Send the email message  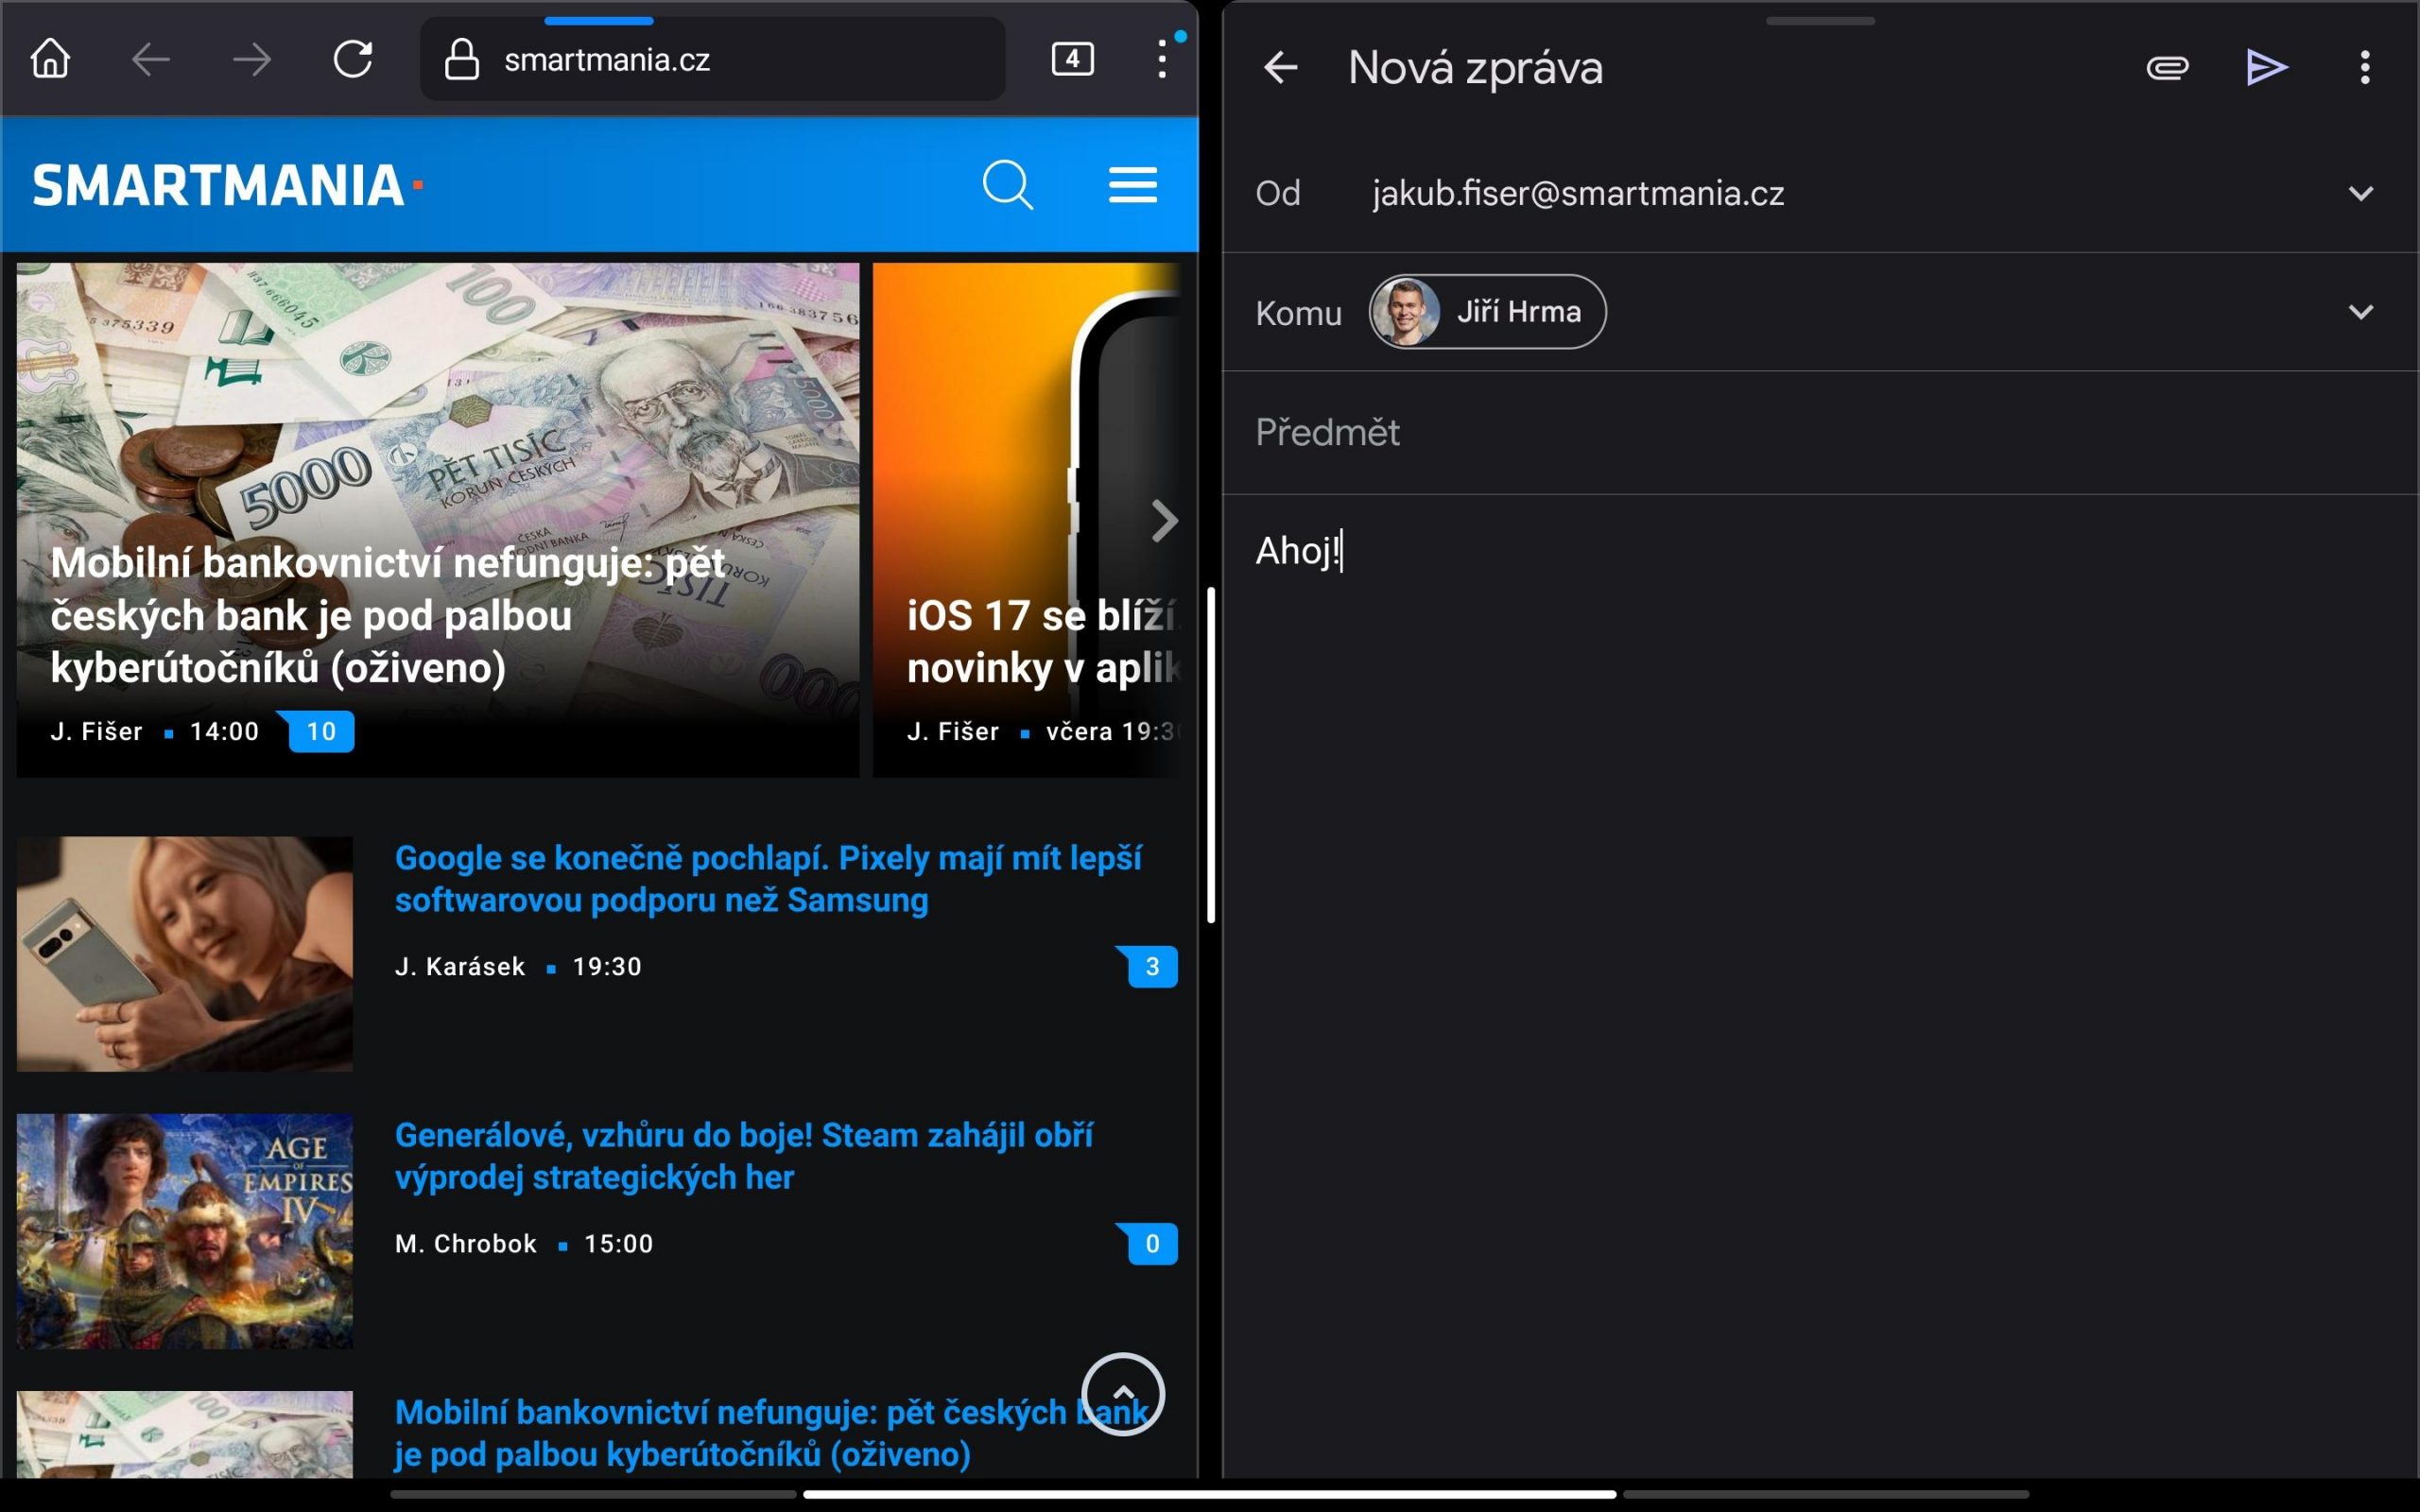tap(2266, 68)
